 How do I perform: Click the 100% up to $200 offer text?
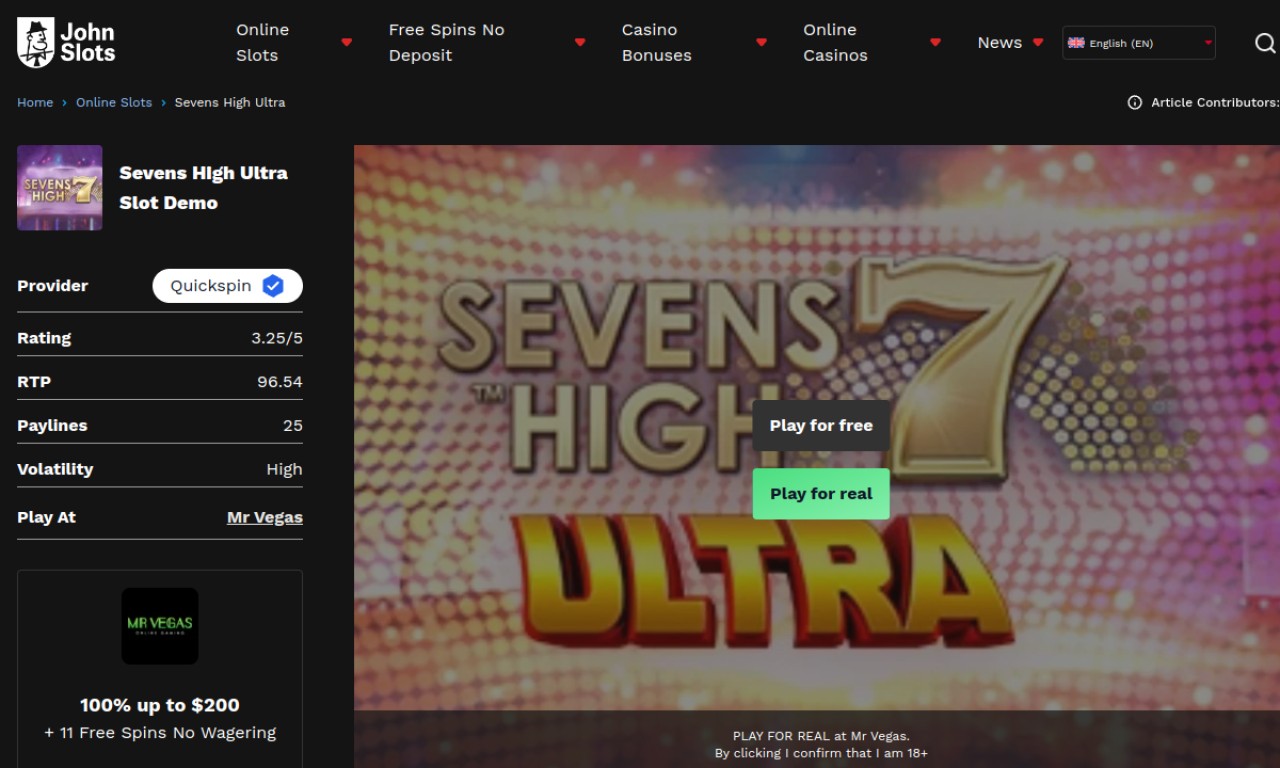tap(160, 705)
